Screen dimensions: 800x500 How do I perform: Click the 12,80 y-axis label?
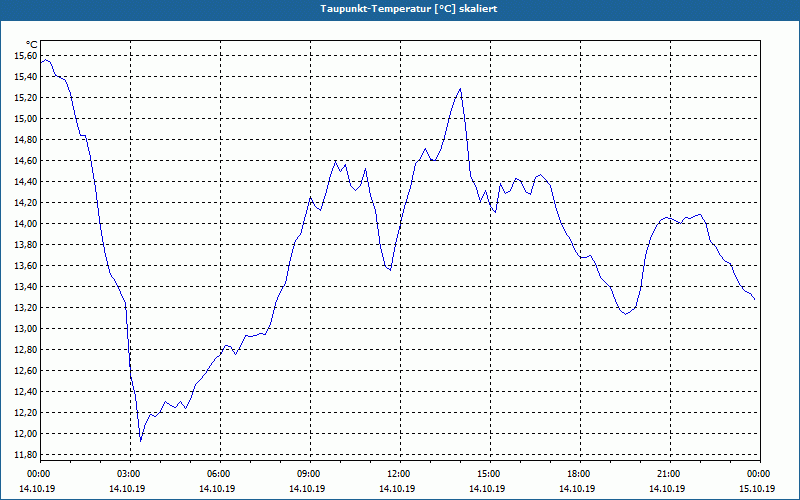(25, 349)
